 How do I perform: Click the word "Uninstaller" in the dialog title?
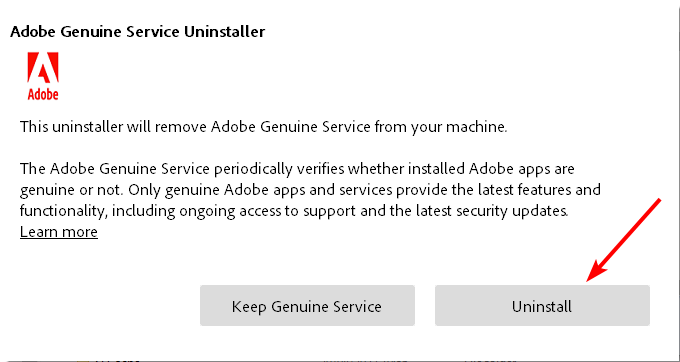[x=225, y=32]
